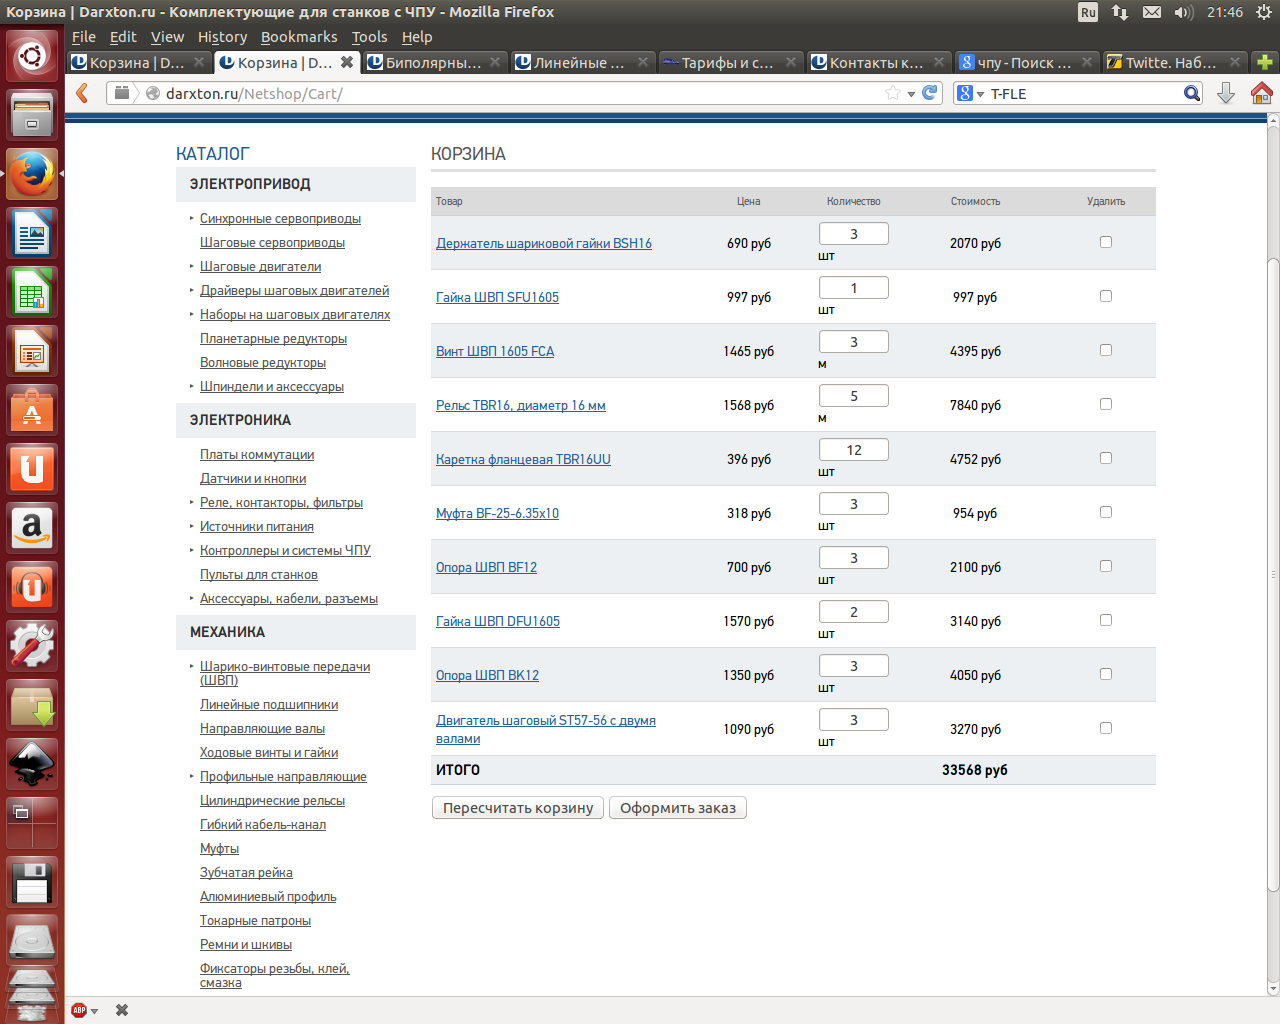Open the Bookmarks menu
Image resolution: width=1280 pixels, height=1024 pixels.
pos(299,37)
